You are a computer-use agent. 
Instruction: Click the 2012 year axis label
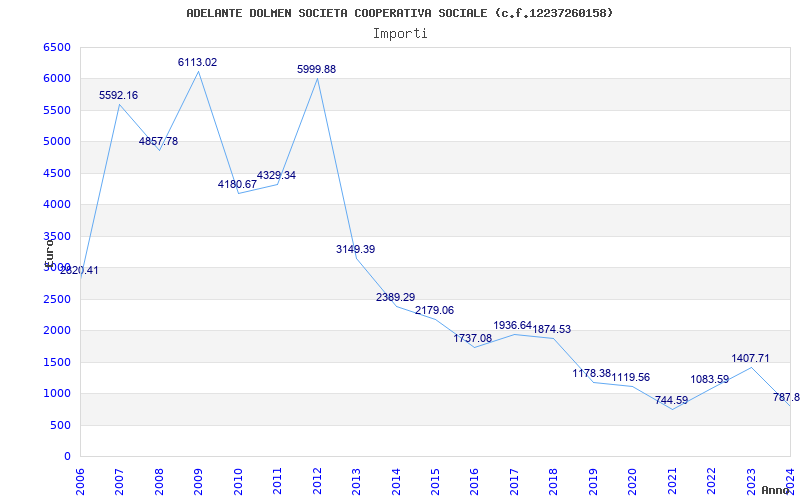[316, 482]
